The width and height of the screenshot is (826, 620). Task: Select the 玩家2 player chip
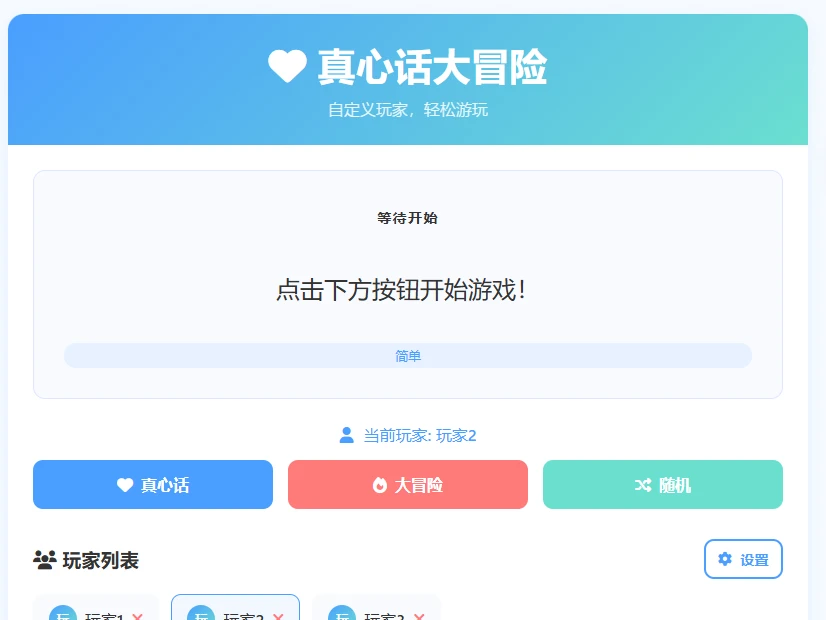[x=235, y=608]
